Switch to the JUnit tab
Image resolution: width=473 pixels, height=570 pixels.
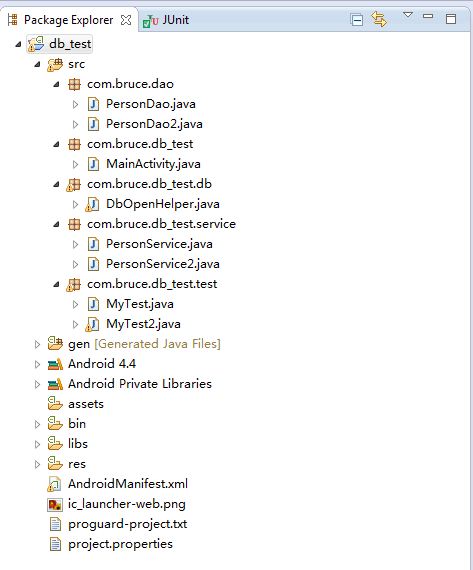pos(166,20)
